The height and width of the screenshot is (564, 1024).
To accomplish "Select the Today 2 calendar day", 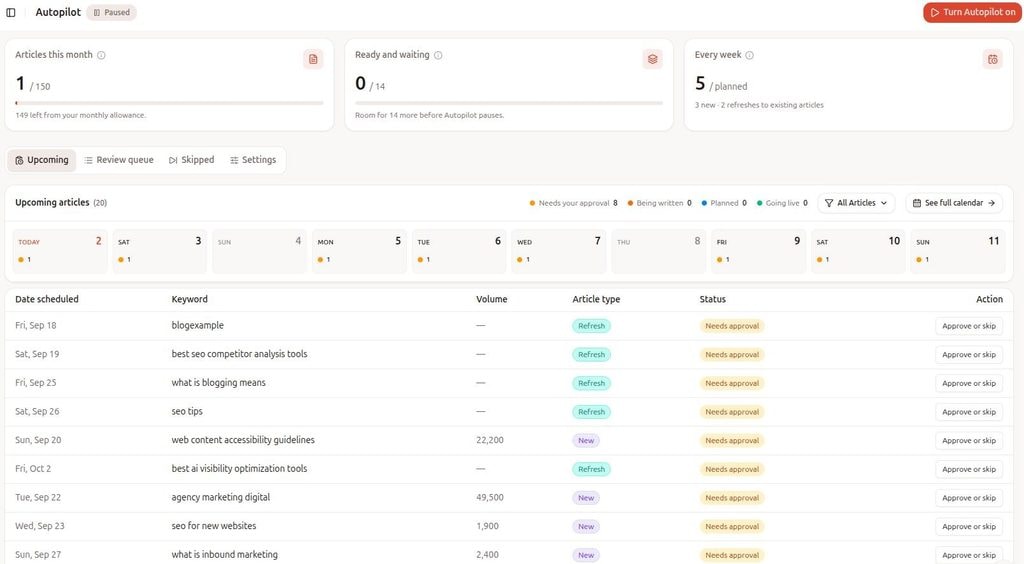I will 60,251.
